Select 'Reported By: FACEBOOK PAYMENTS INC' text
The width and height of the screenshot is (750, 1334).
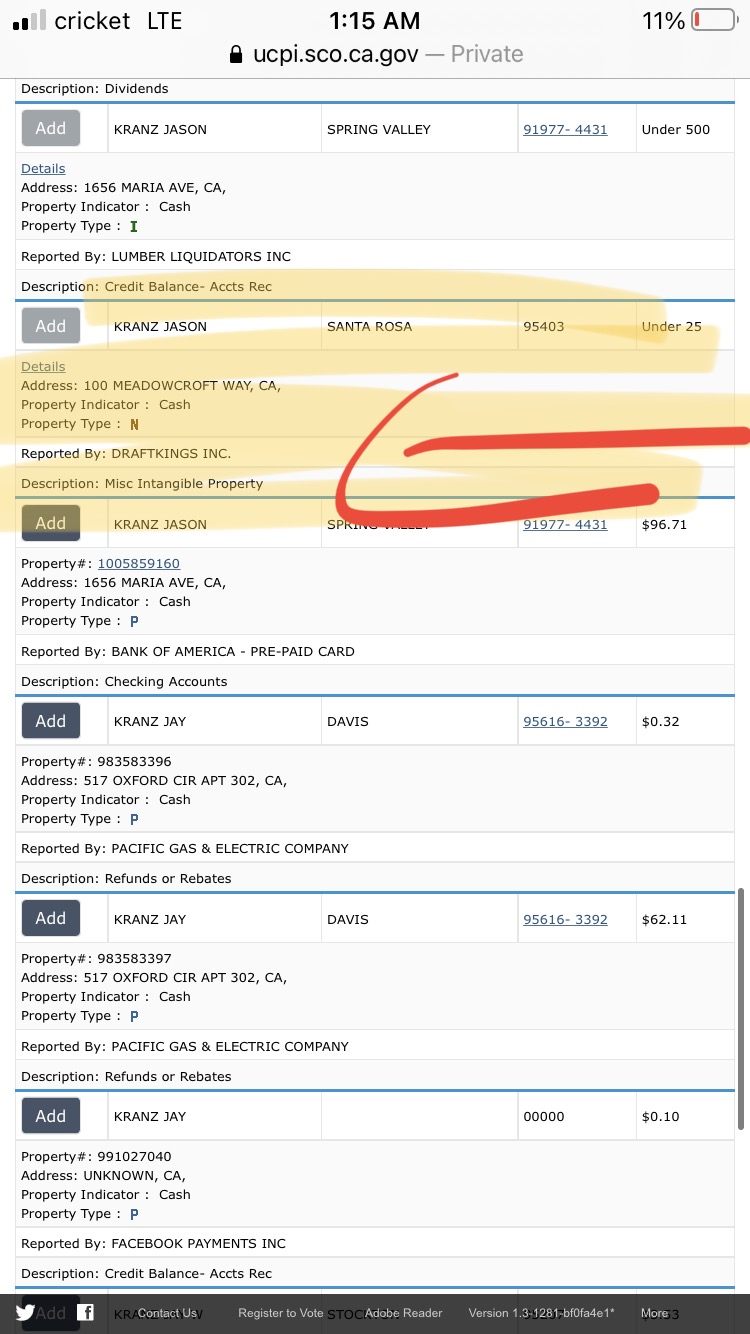[153, 1243]
